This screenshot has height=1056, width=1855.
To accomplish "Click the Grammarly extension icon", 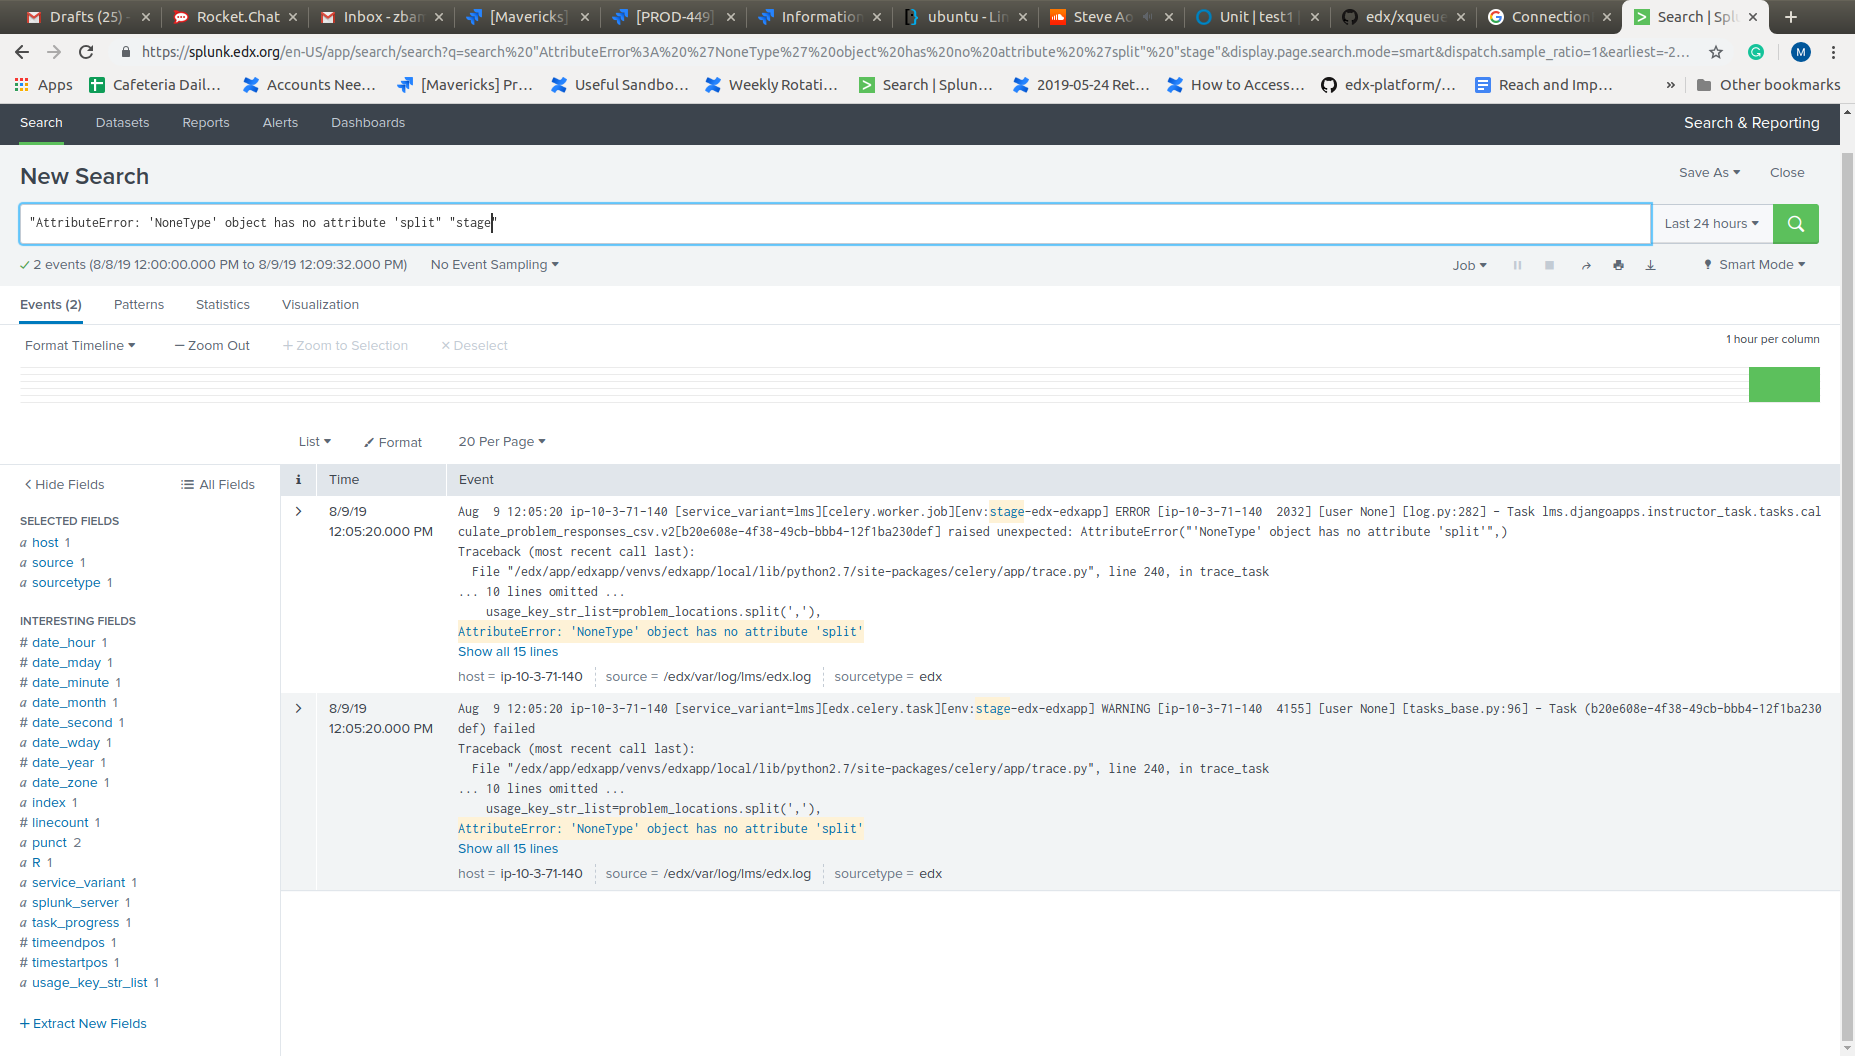I will tap(1756, 52).
